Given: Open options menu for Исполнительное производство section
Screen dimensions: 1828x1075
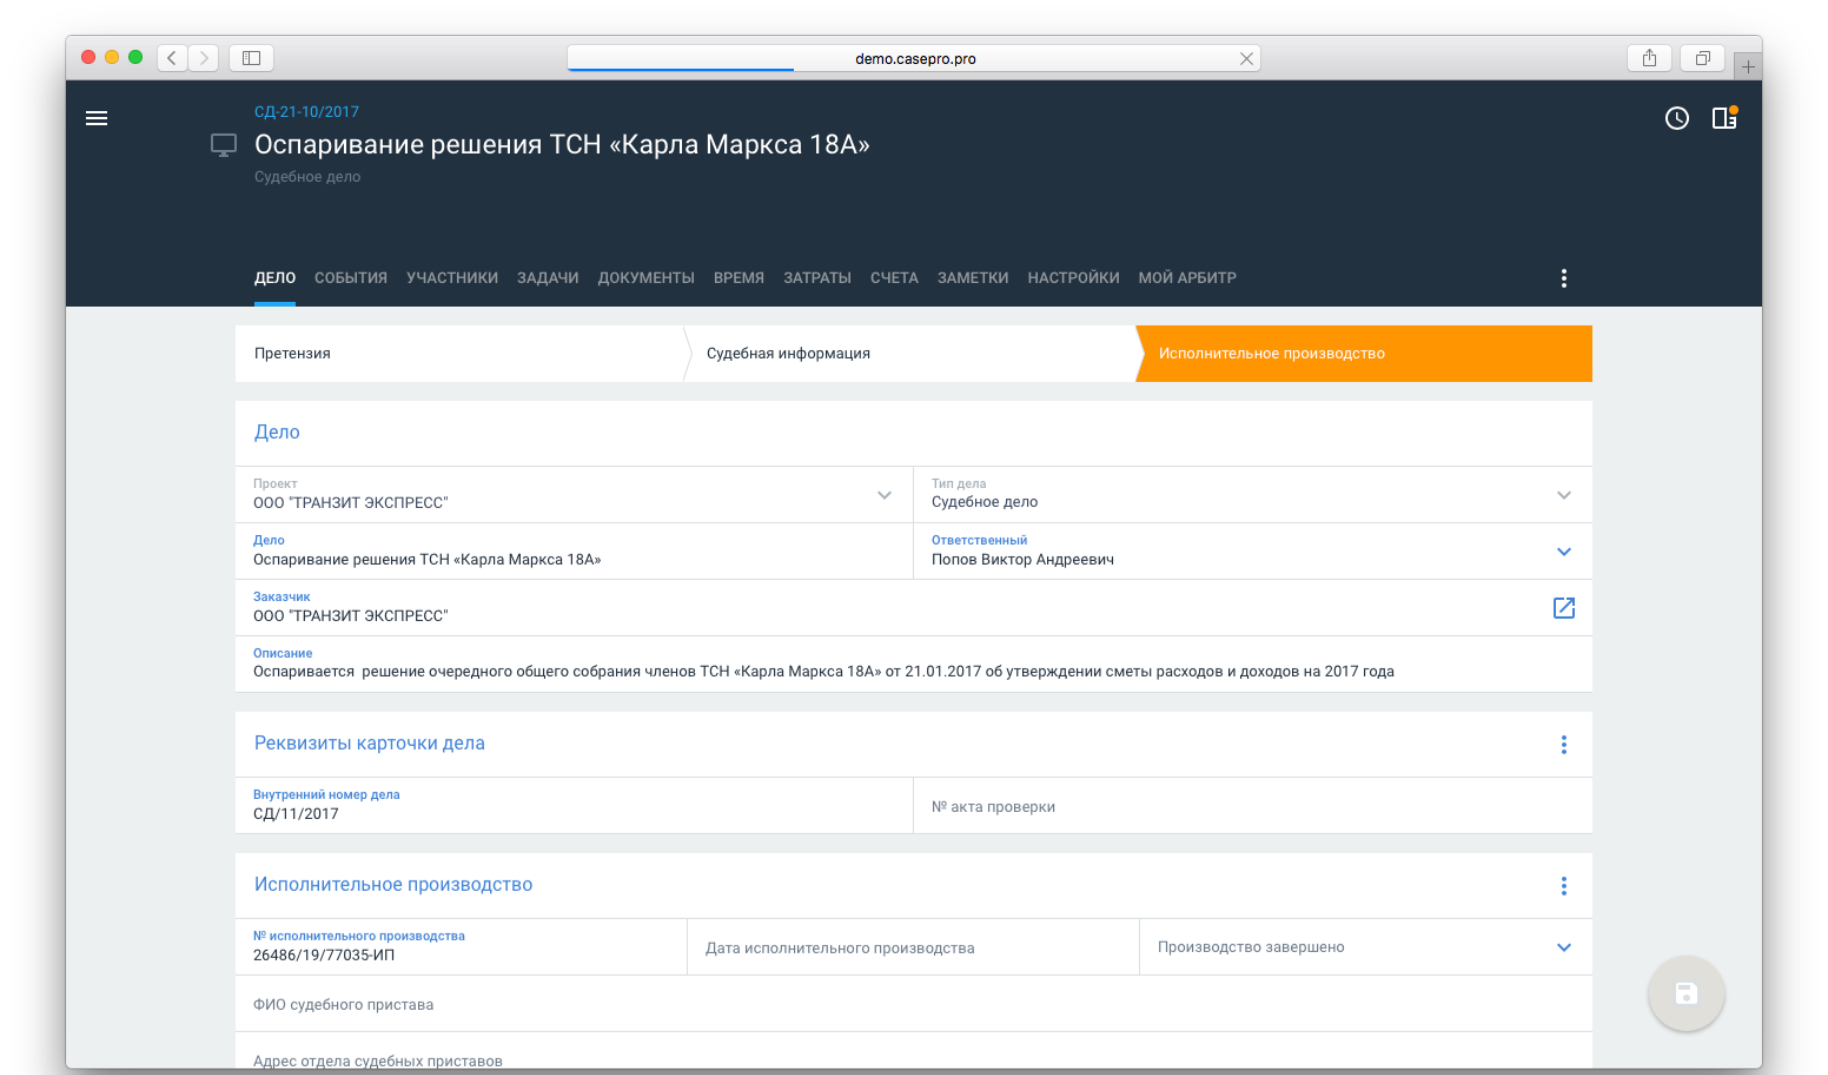Looking at the screenshot, I should tap(1563, 886).
